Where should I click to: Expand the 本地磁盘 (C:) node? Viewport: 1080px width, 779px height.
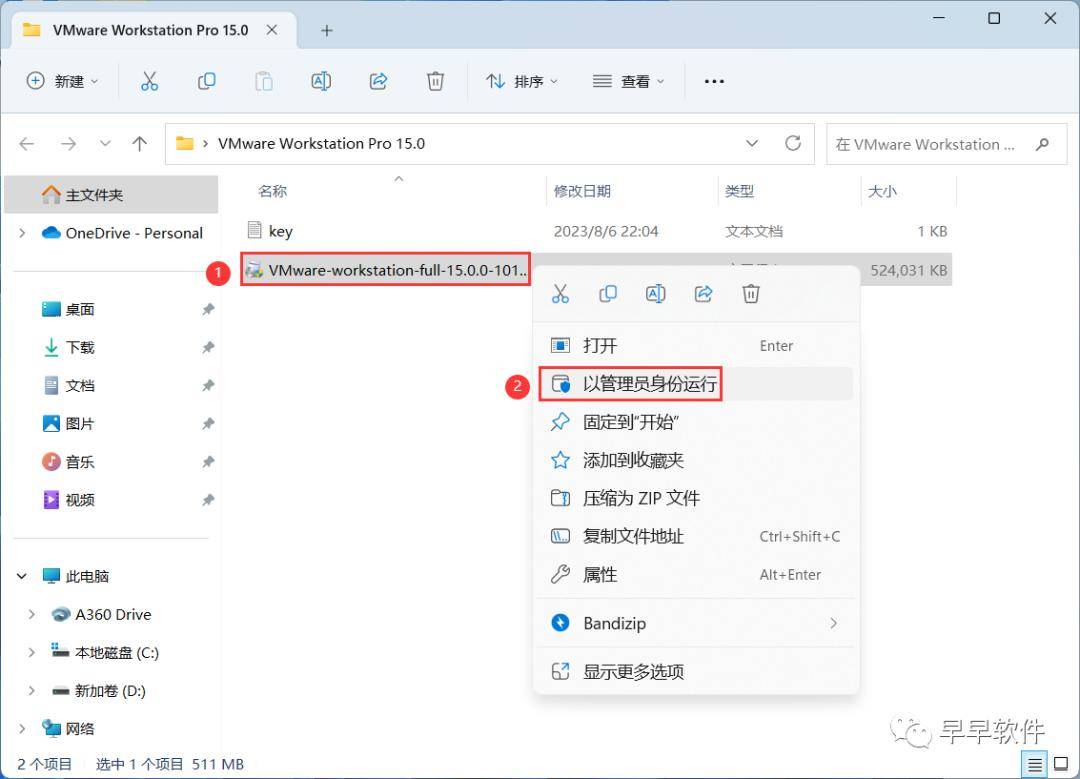pos(32,652)
